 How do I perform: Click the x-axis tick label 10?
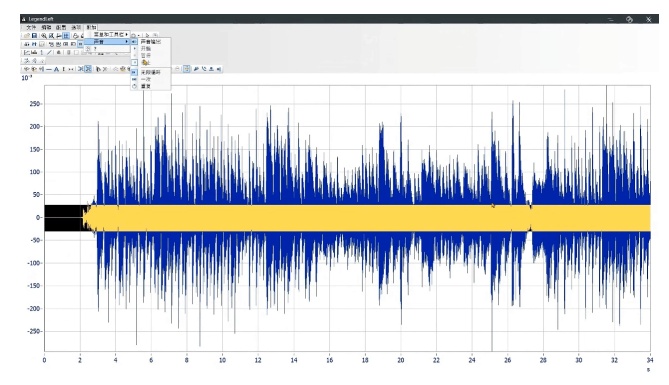point(222,360)
